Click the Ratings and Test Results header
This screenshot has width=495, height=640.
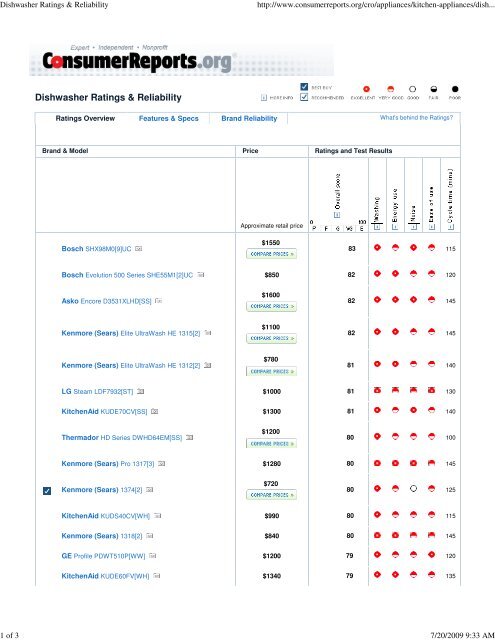pyautogui.click(x=353, y=151)
